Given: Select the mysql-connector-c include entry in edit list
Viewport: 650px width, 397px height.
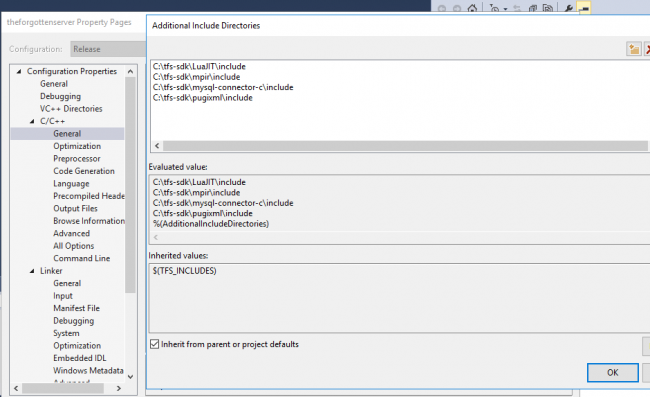Looking at the screenshot, I should pyautogui.click(x=223, y=87).
